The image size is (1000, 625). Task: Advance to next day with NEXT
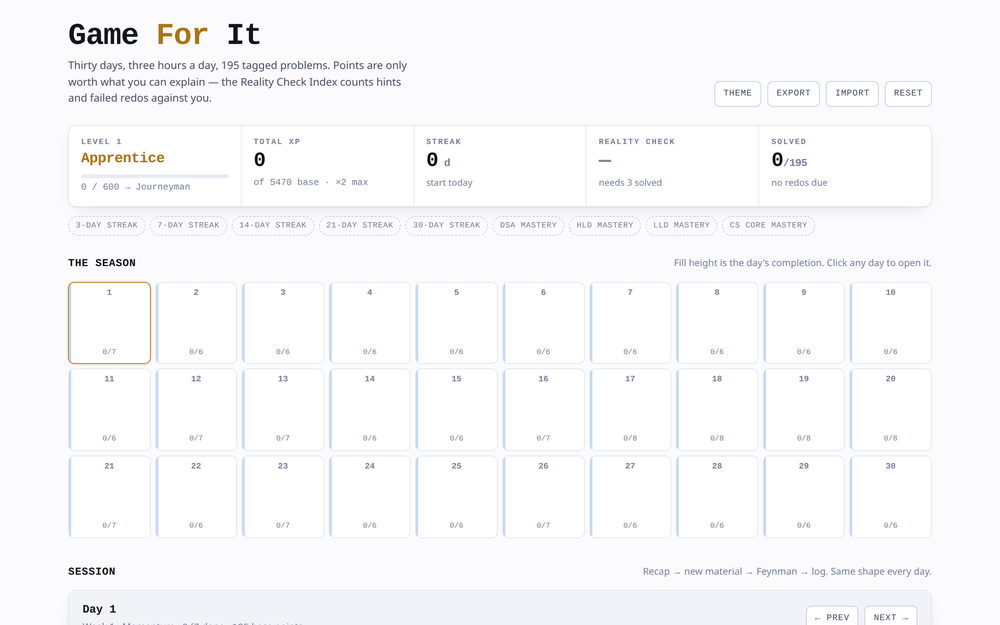coord(891,617)
